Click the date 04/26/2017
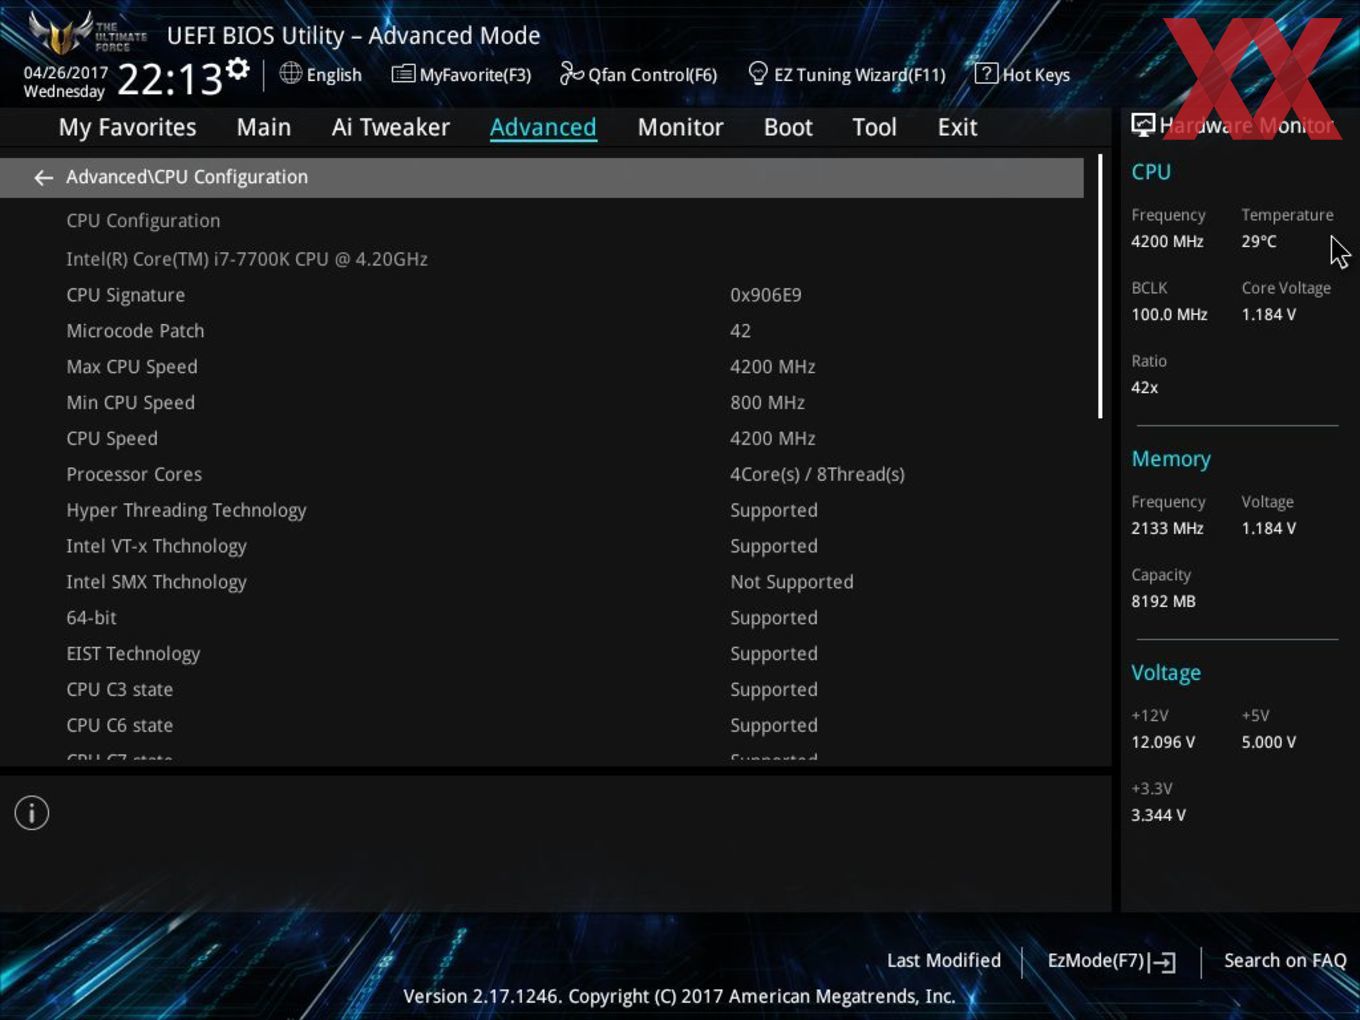 66,72
